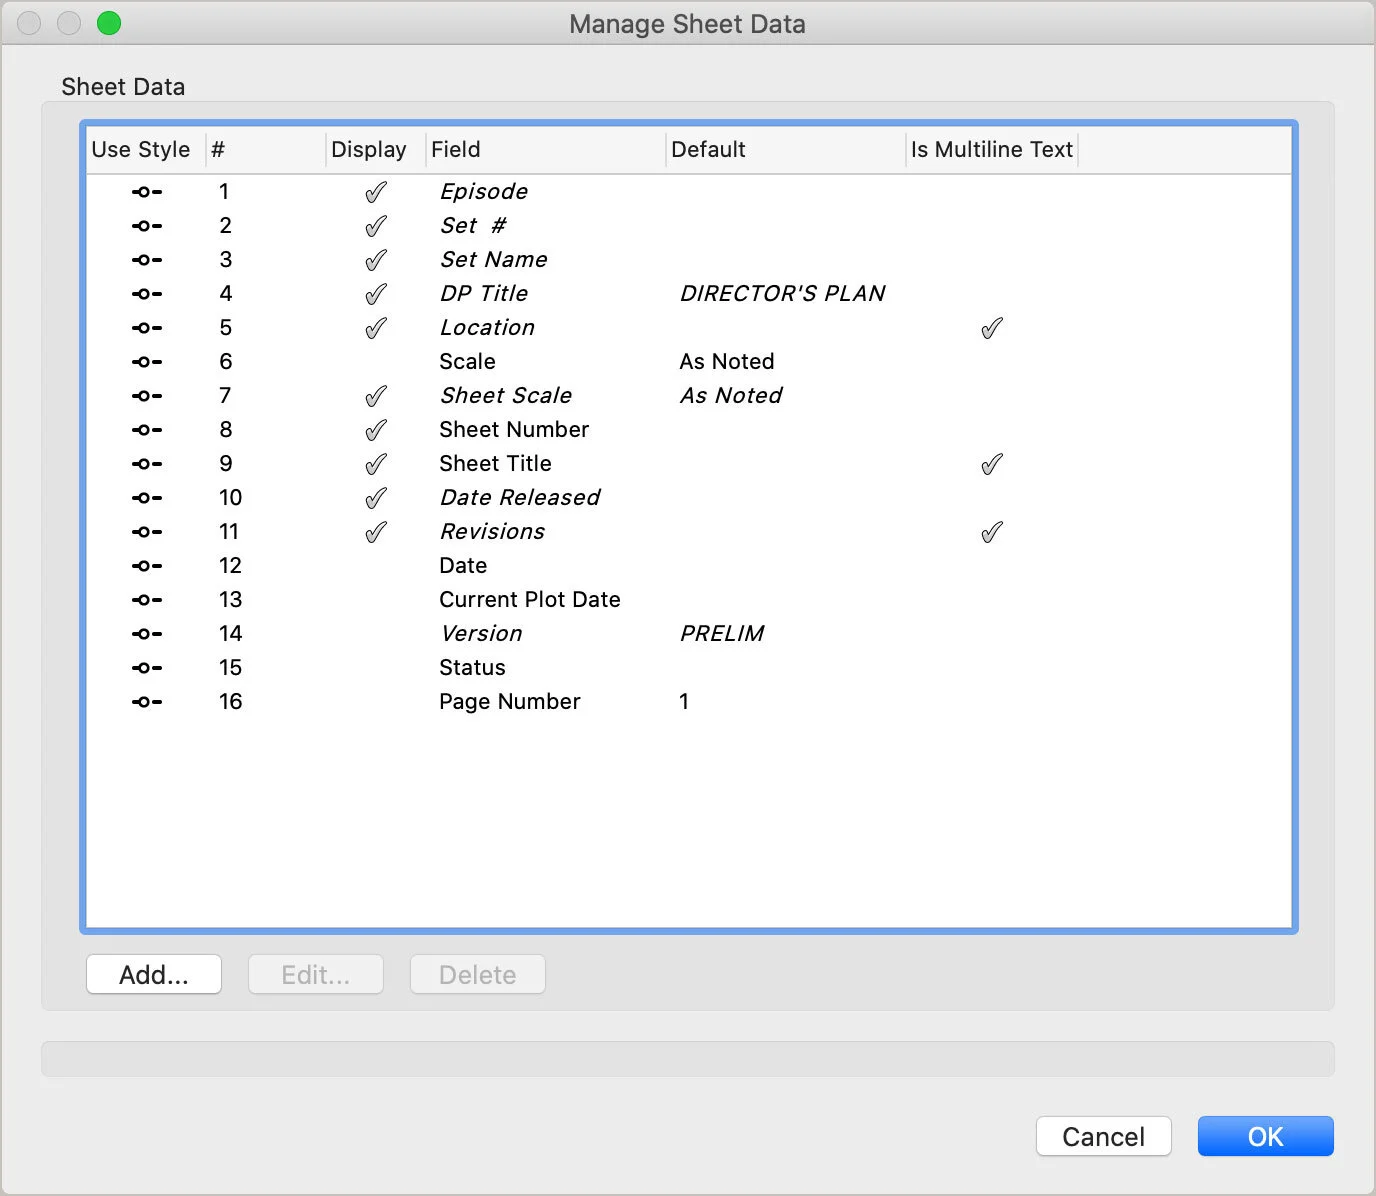This screenshot has width=1376, height=1196.
Task: Click the Use Style icon for Sheet Number
Action: 146,429
